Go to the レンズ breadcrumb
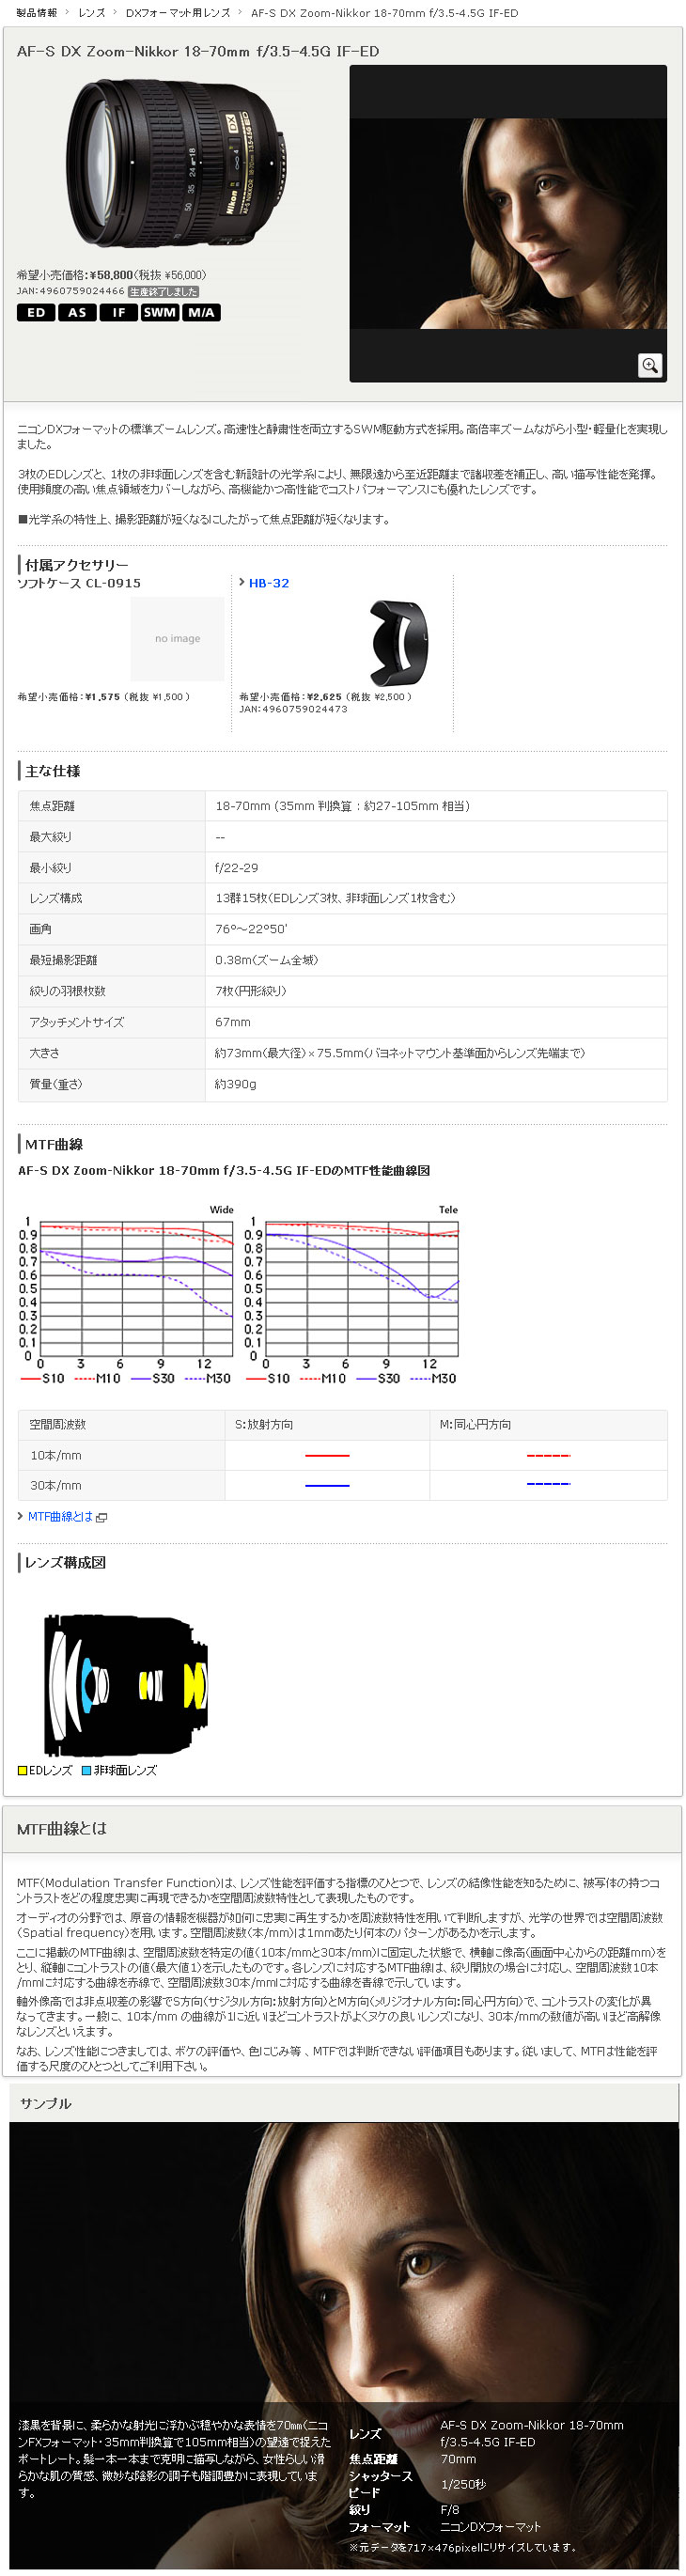686x2576 pixels. 92,13
